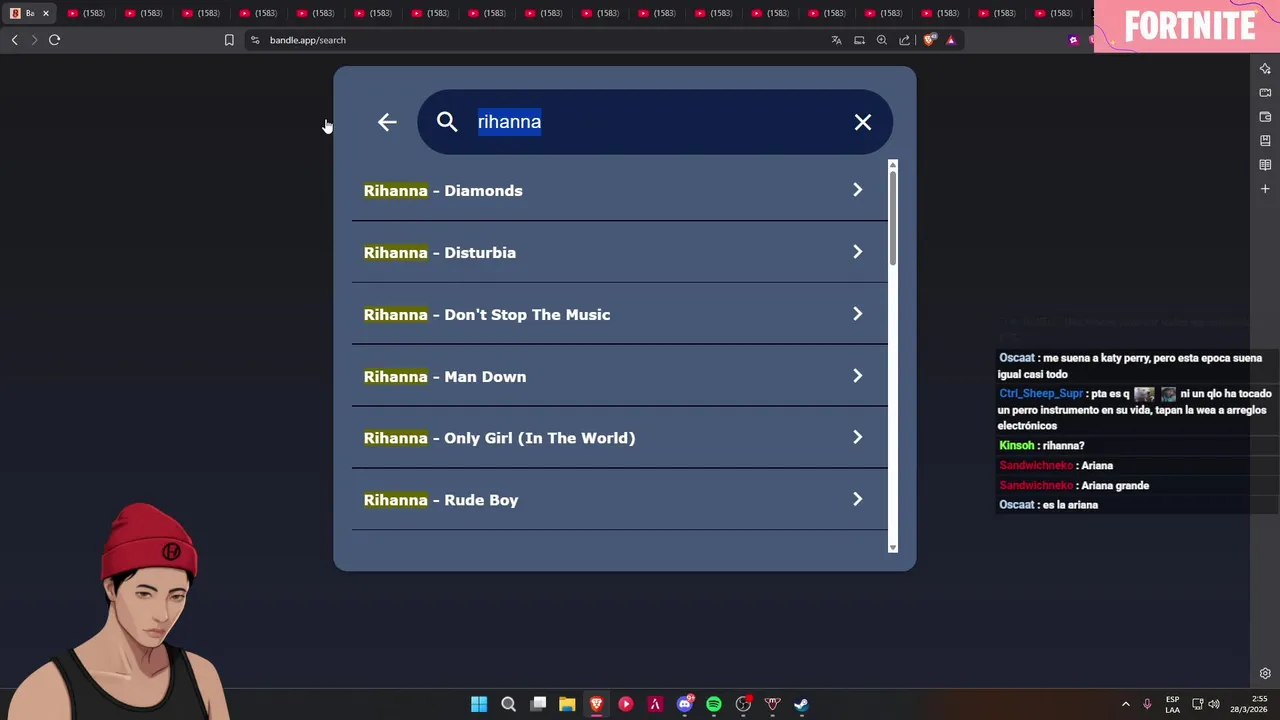The height and width of the screenshot is (720, 1280).
Task: Open Leo AI sparkle icon in sidebar
Action: tap(1265, 68)
